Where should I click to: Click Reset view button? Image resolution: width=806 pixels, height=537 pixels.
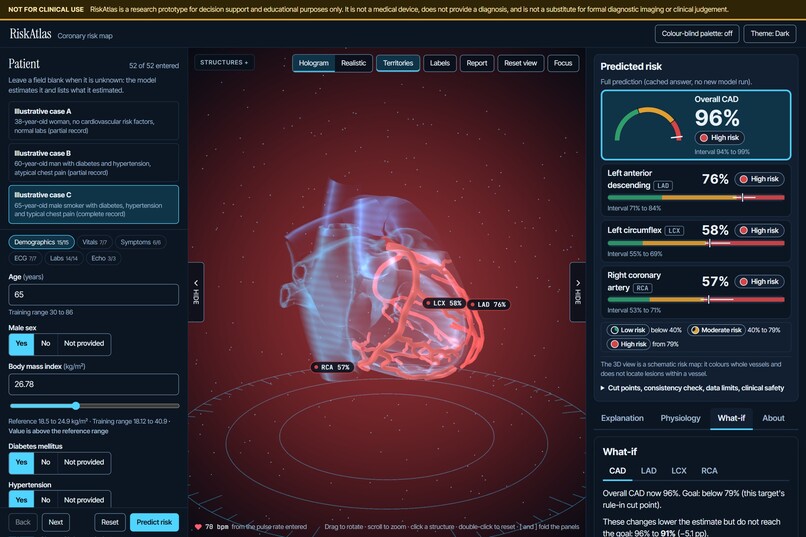[520, 63]
